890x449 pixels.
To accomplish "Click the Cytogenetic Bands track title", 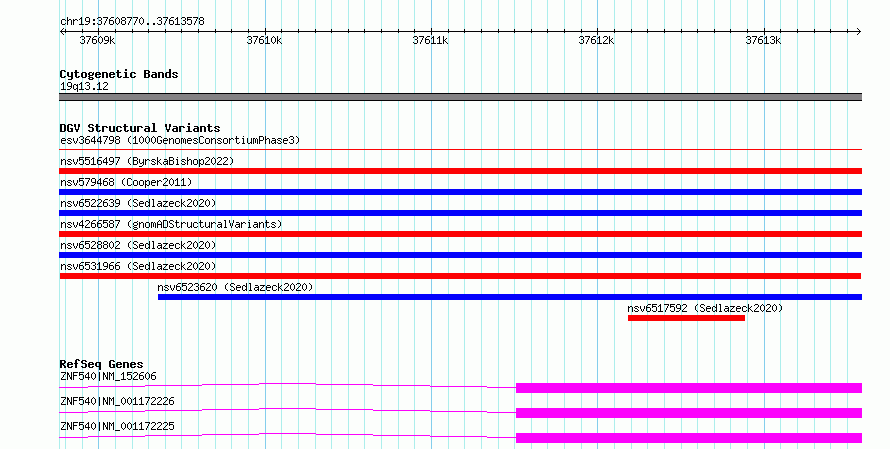I will point(119,74).
